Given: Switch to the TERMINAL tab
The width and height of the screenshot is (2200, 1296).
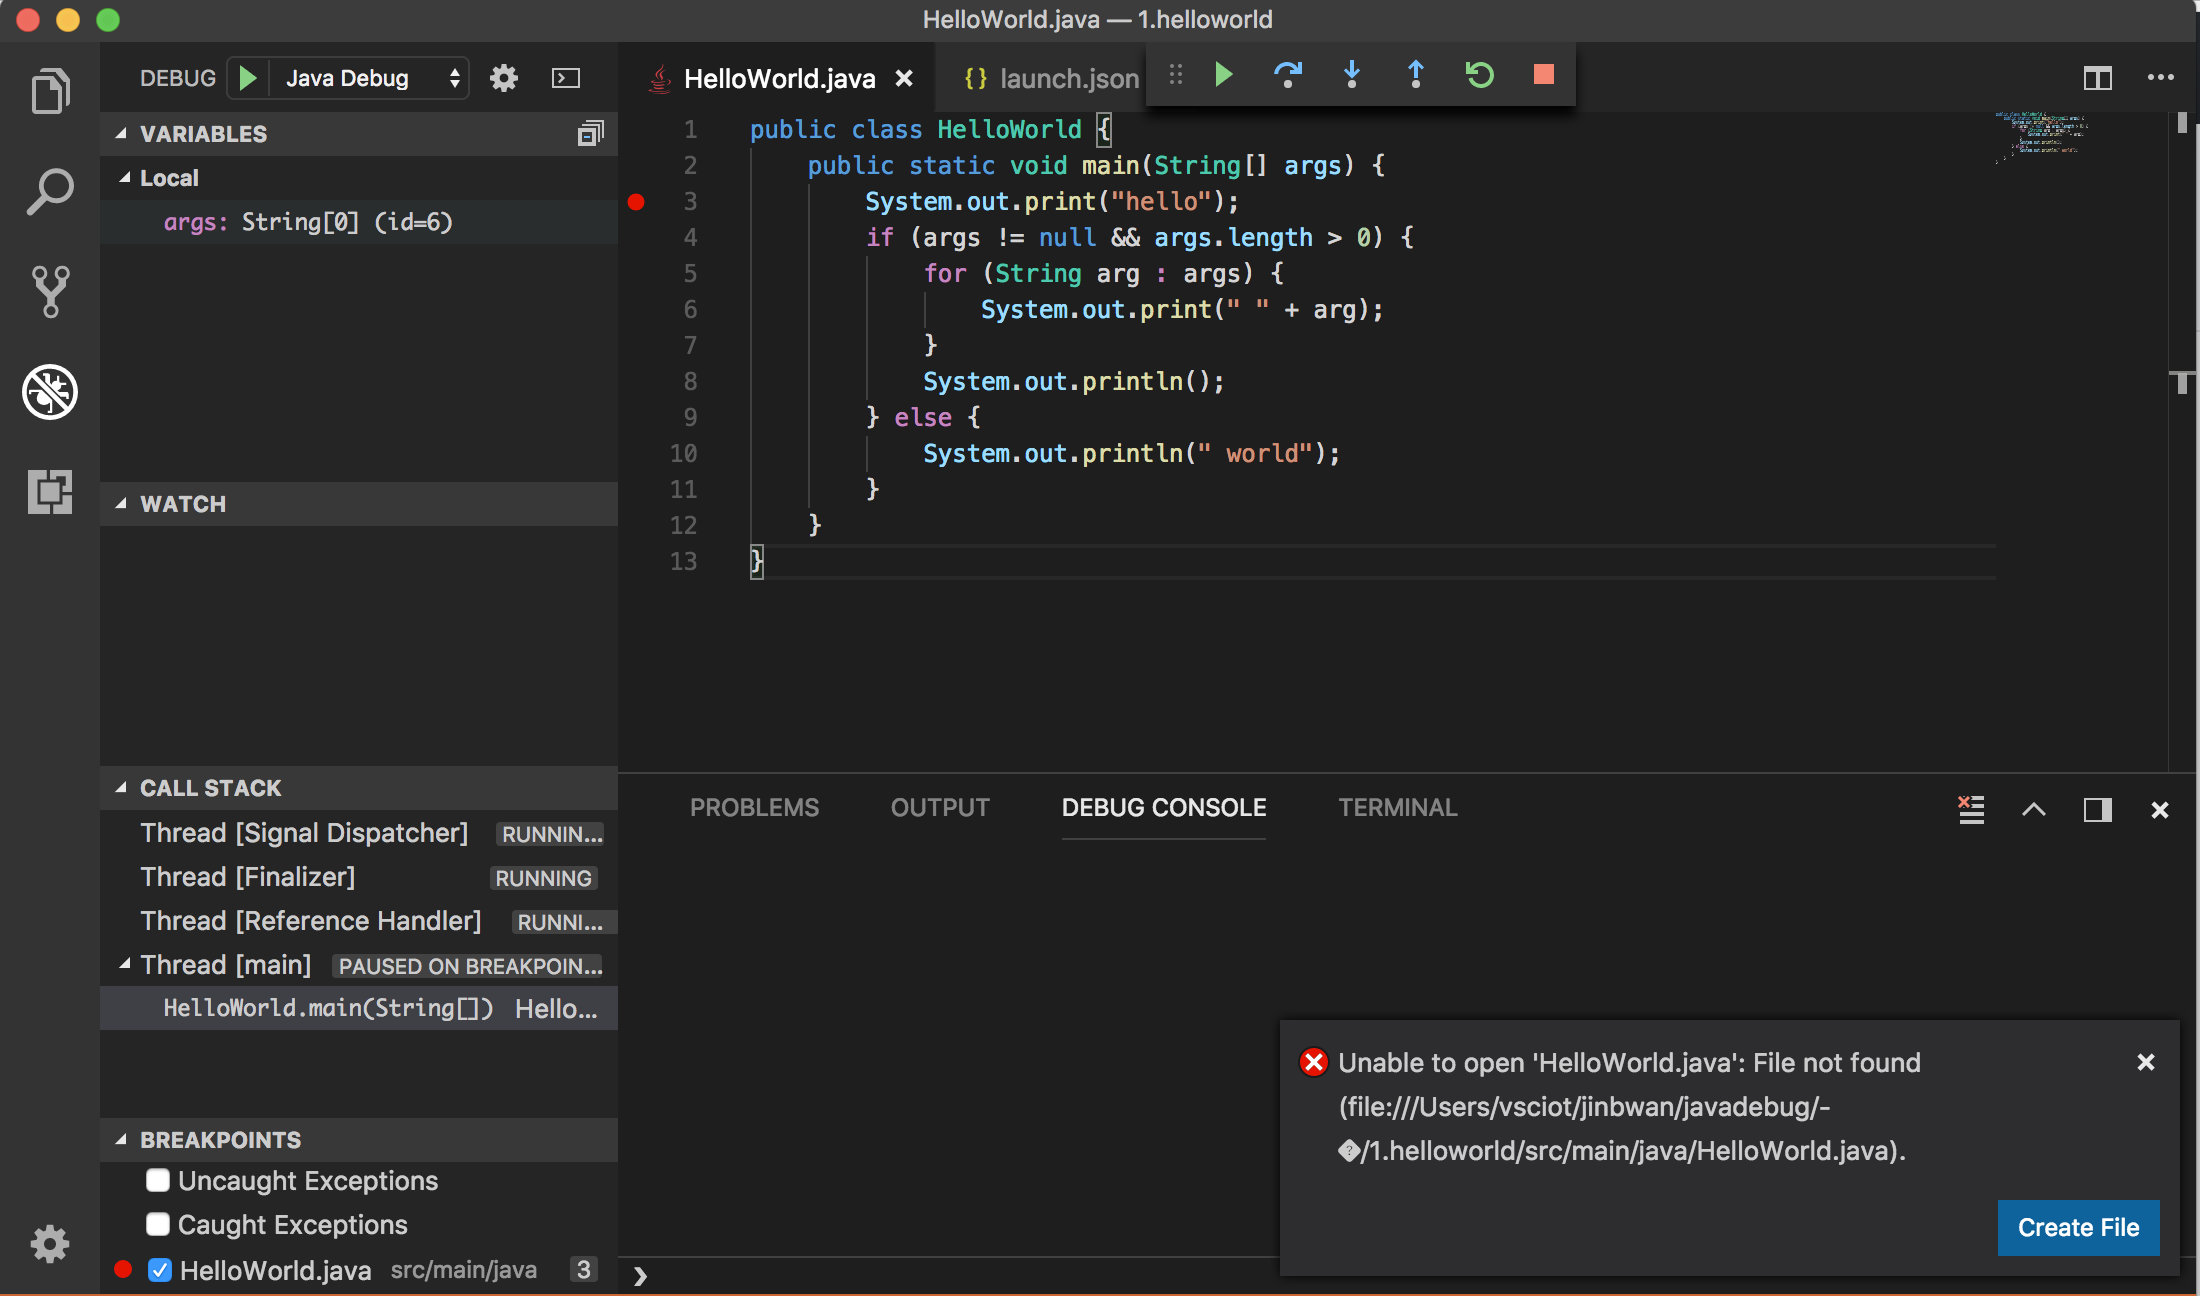Looking at the screenshot, I should [x=1397, y=807].
